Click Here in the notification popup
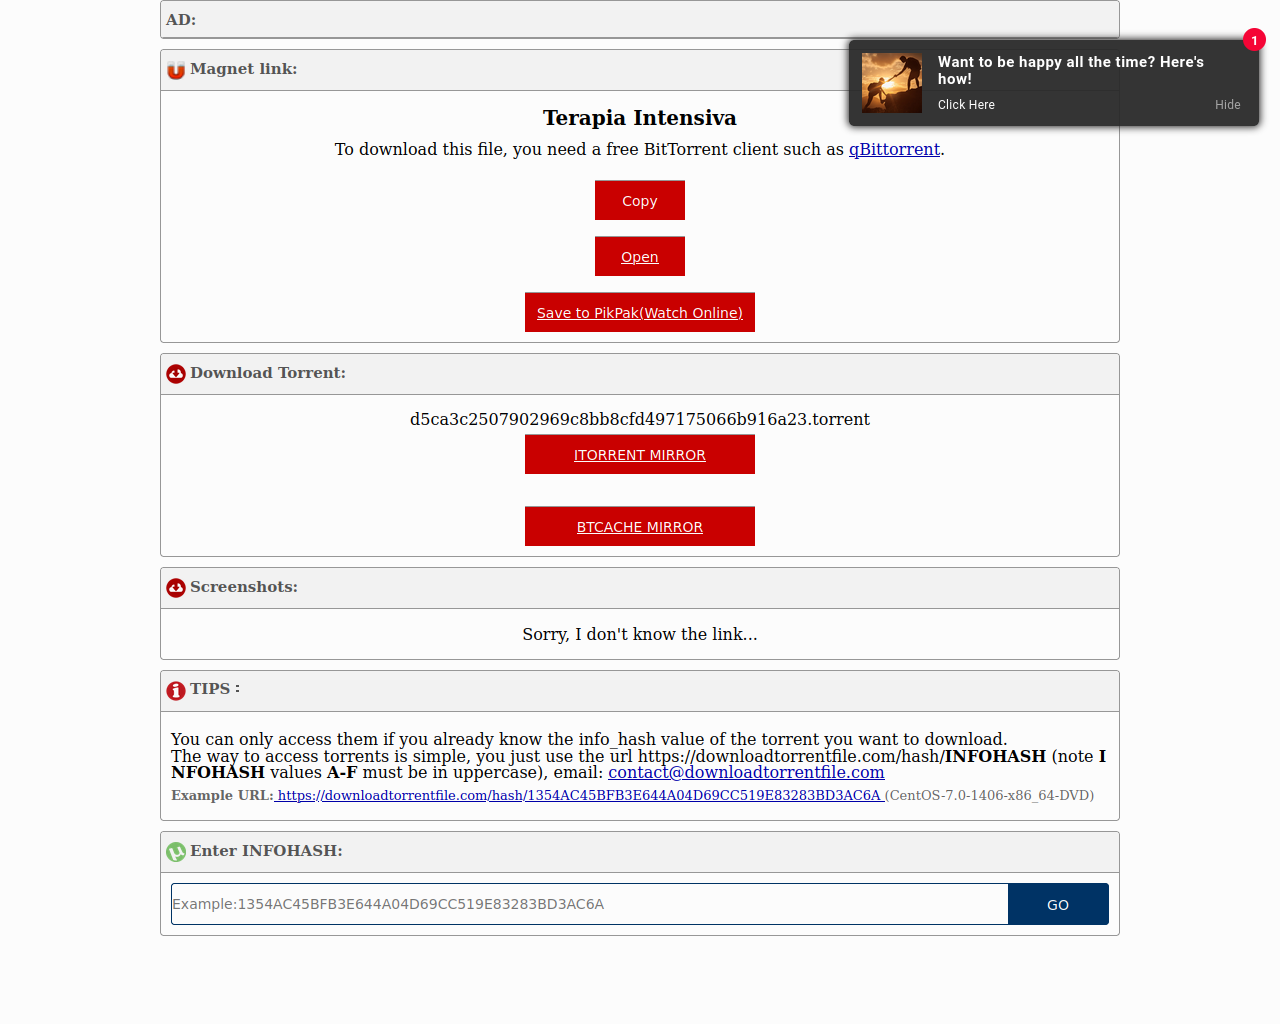The width and height of the screenshot is (1280, 1024). pyautogui.click(x=966, y=105)
